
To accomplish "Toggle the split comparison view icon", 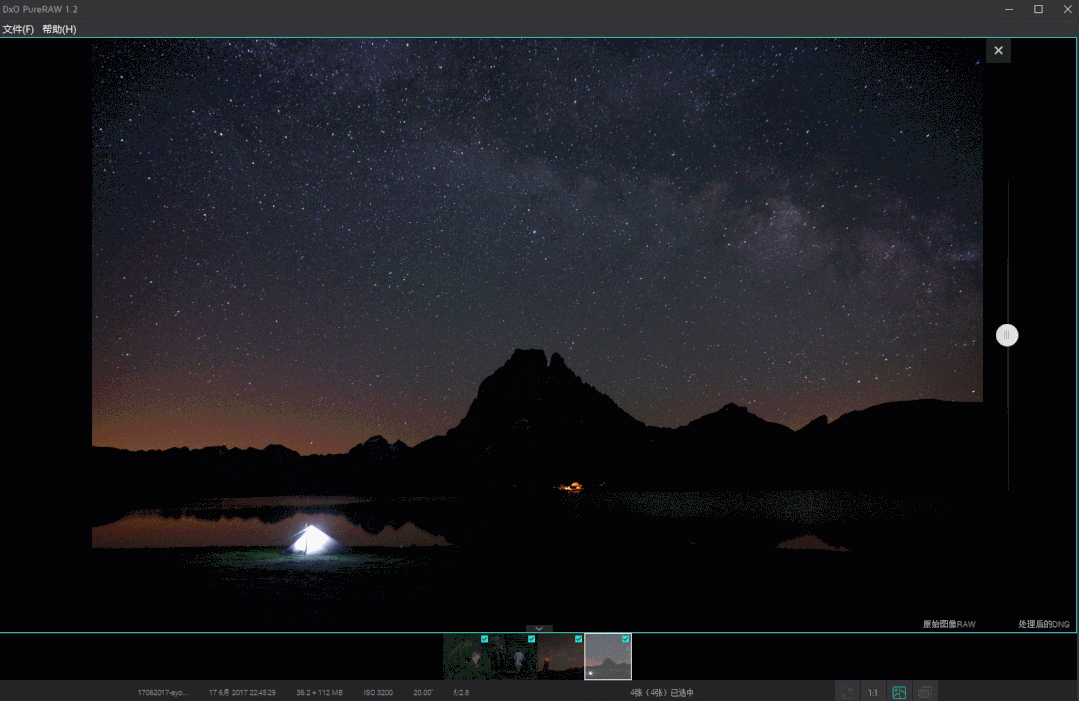I will click(899, 692).
